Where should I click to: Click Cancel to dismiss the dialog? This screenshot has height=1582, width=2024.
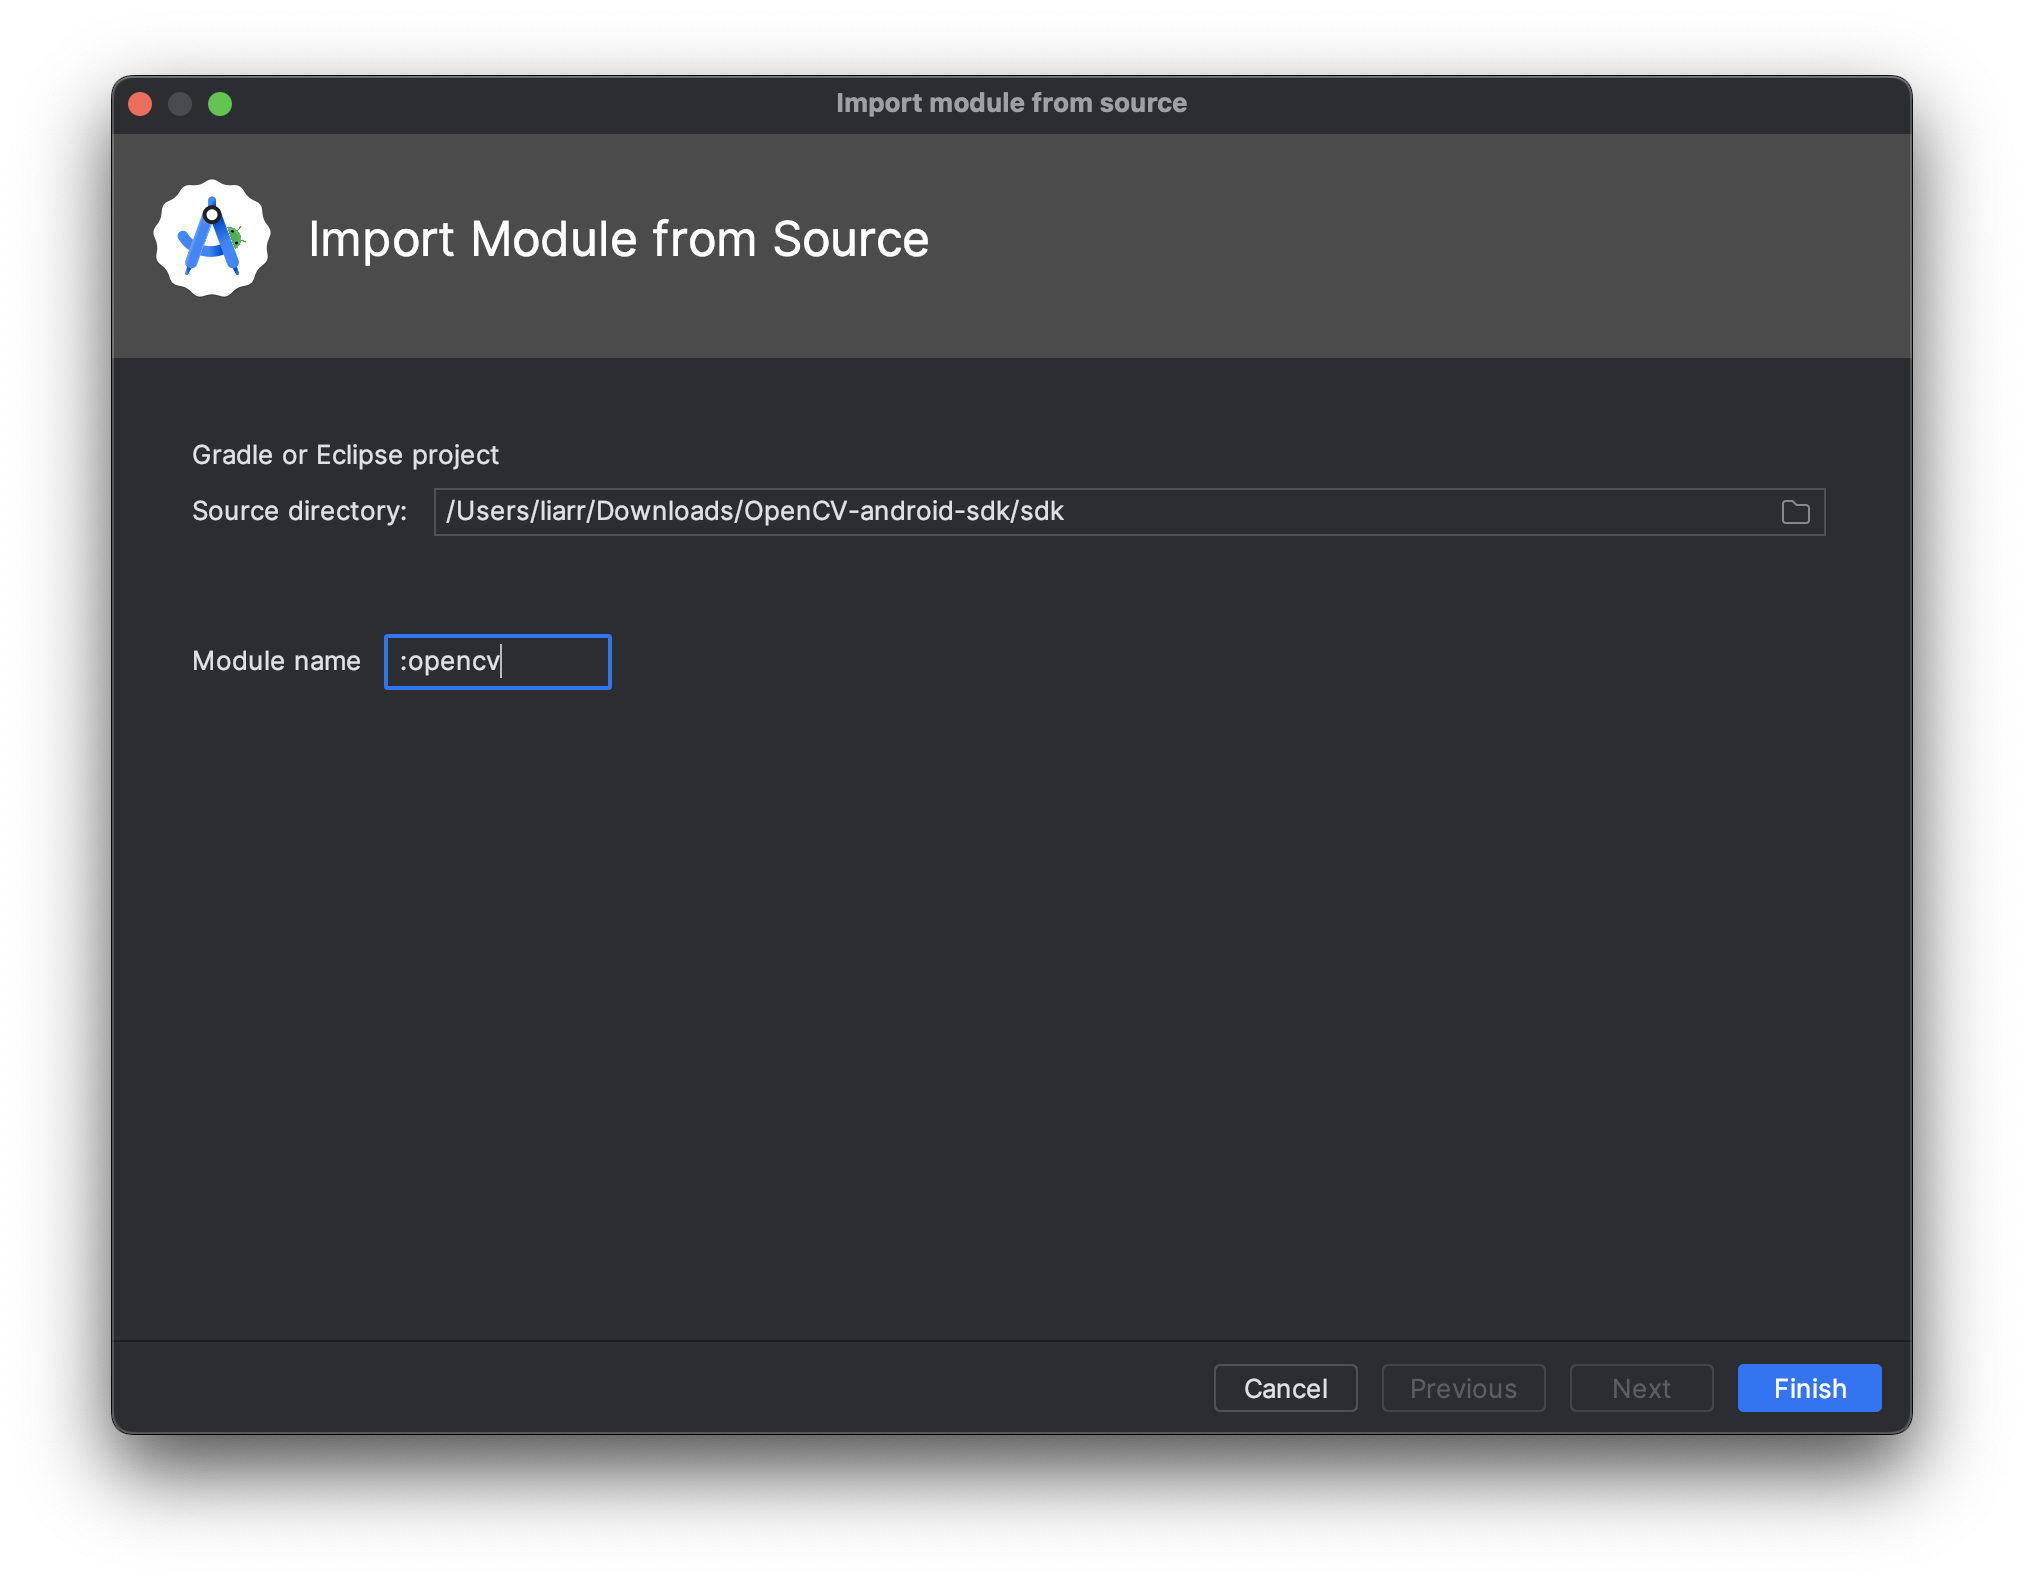point(1288,1387)
